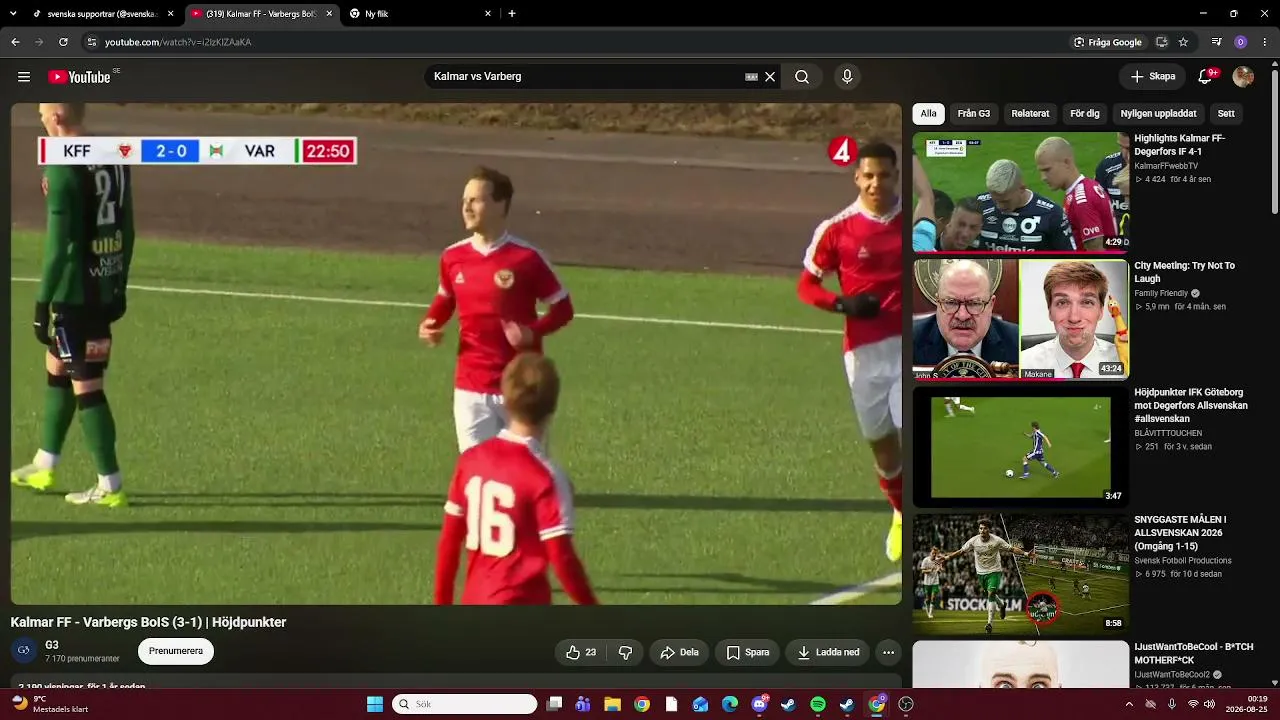Viewport: 1280px width, 720px height.
Task: Open the on-screen keyboard in search box
Action: coord(751,77)
